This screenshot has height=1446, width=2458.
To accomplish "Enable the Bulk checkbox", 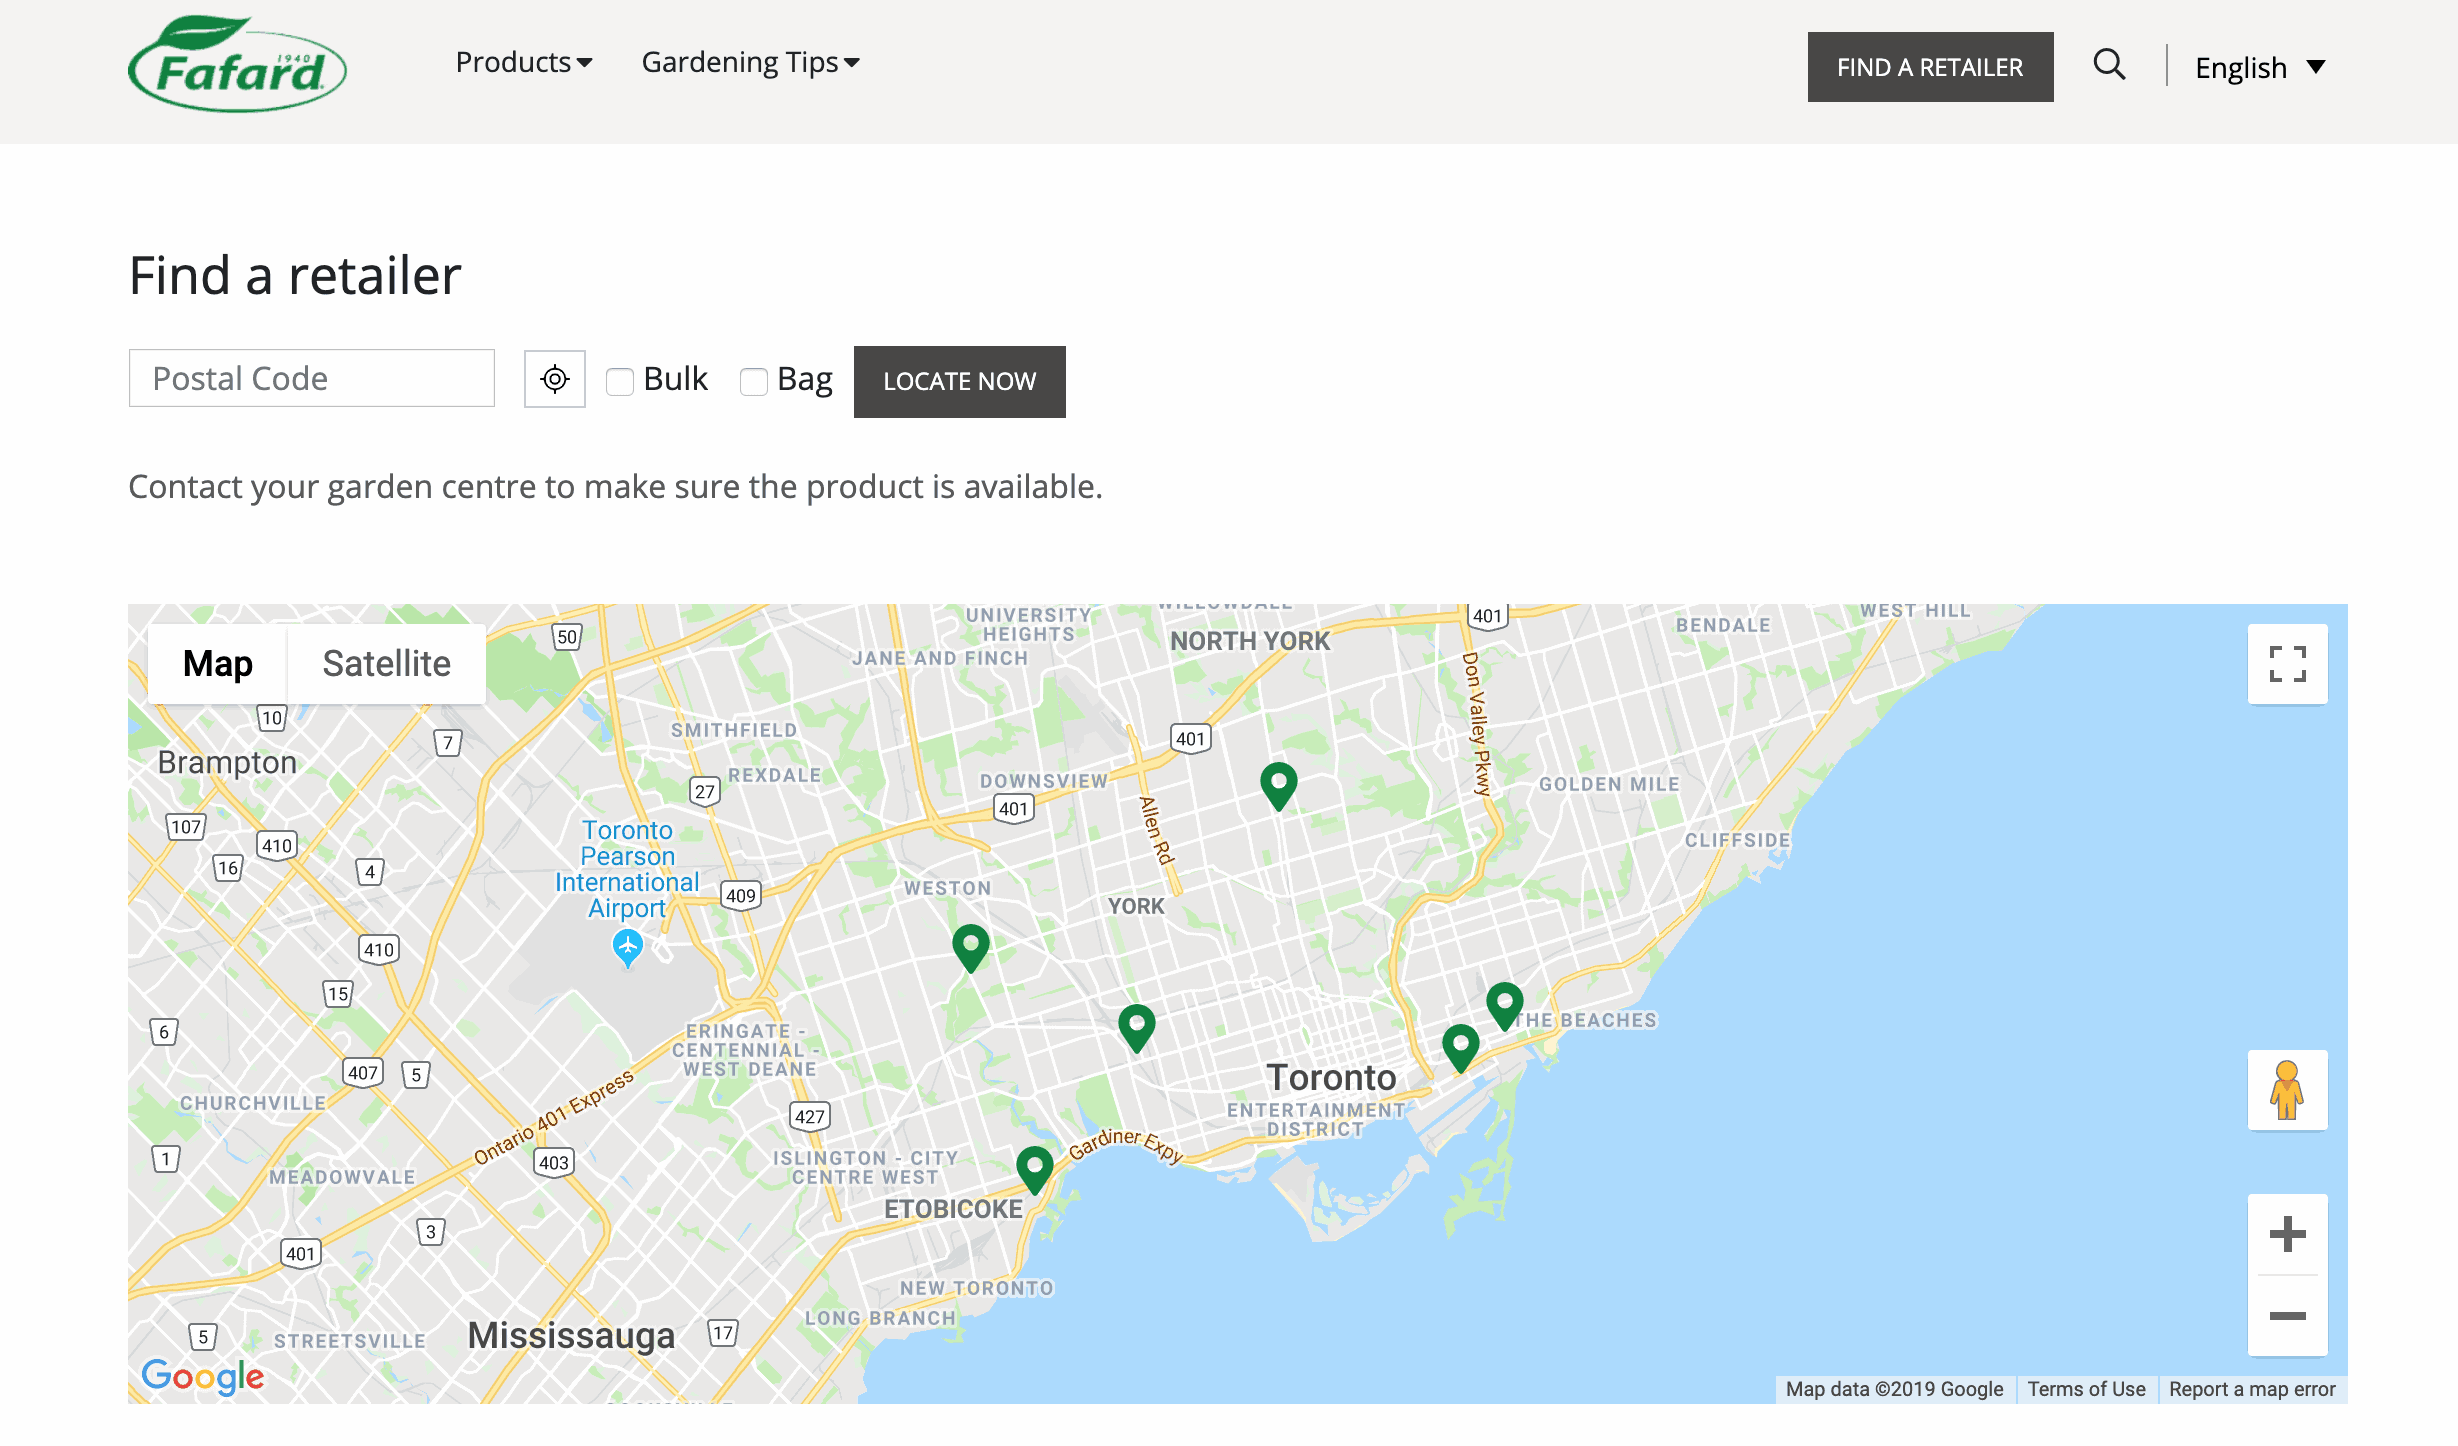I will point(620,381).
